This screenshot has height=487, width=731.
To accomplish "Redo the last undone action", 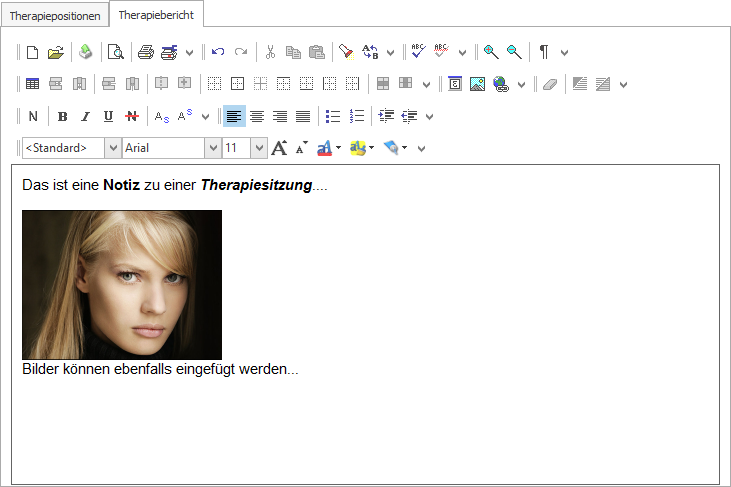I will (241, 52).
